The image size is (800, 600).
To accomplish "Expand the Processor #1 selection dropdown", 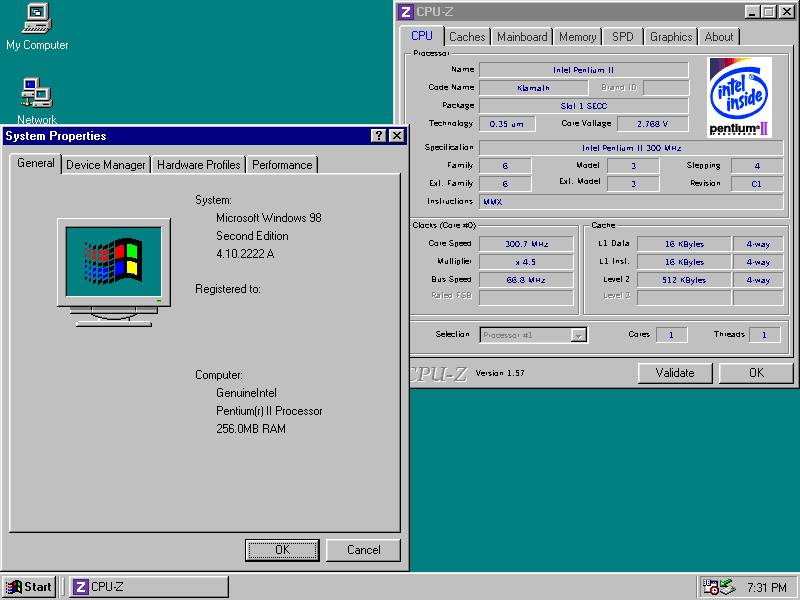I will point(578,335).
